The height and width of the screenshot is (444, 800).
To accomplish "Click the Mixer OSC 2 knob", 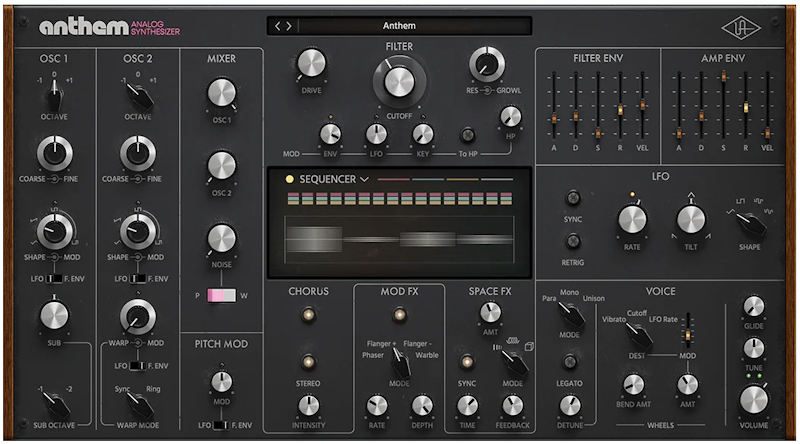I will (x=221, y=166).
